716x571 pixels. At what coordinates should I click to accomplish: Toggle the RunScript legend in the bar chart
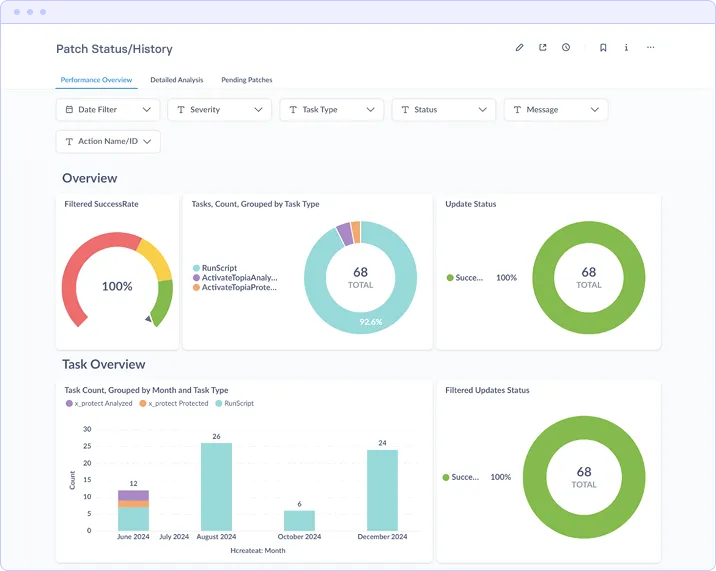pos(234,403)
